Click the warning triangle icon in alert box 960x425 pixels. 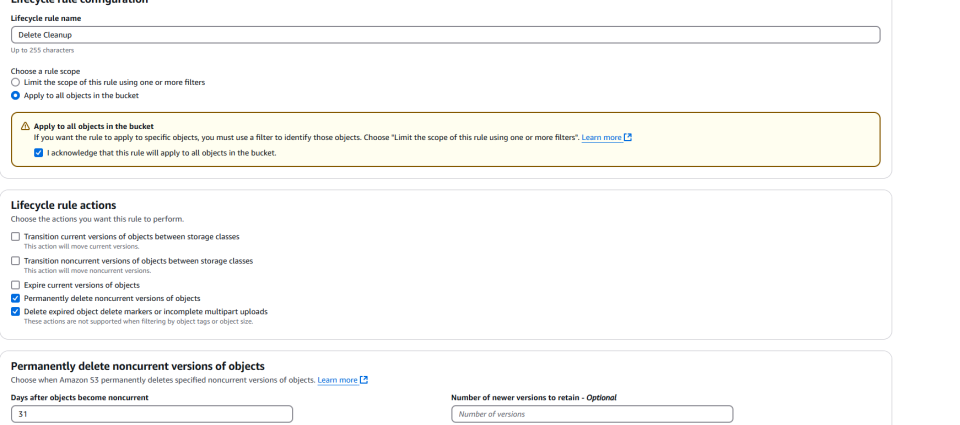point(25,127)
